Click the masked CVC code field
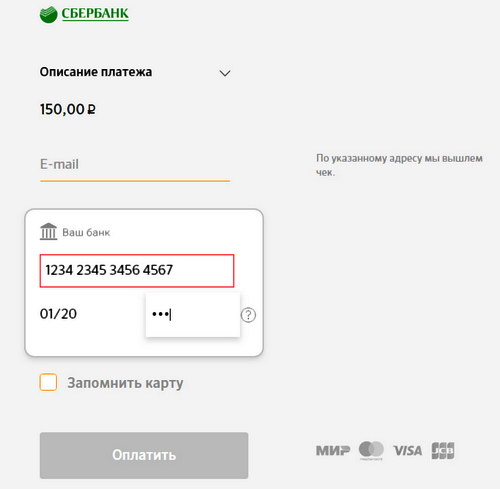This screenshot has width=500, height=489. click(x=193, y=315)
